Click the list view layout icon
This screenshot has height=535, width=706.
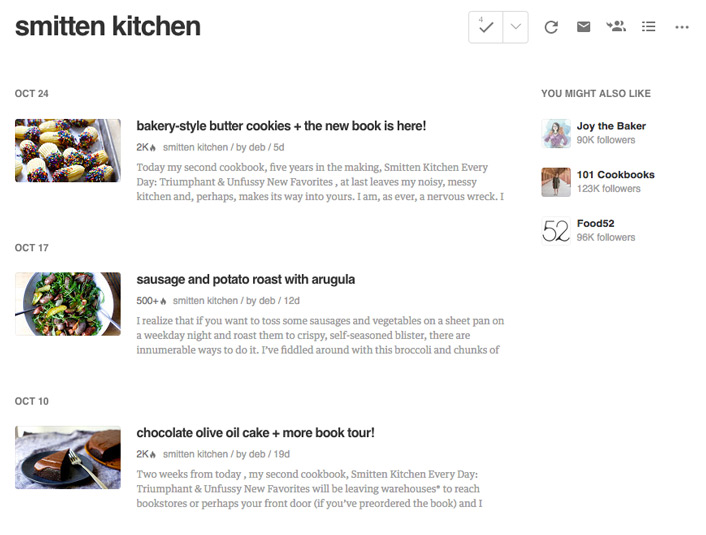pos(649,27)
